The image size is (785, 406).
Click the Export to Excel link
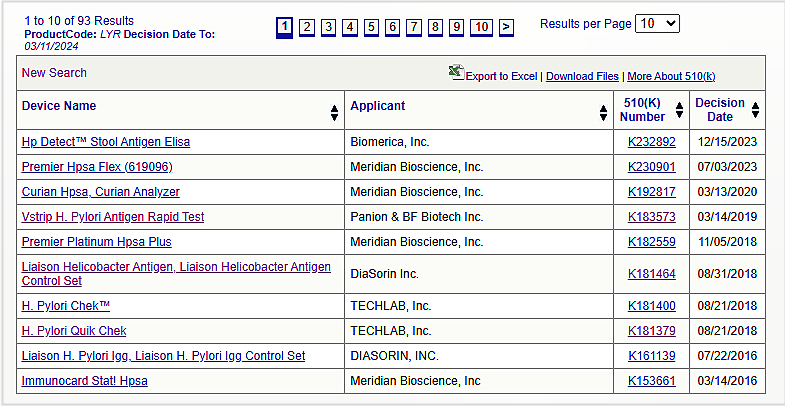501,76
